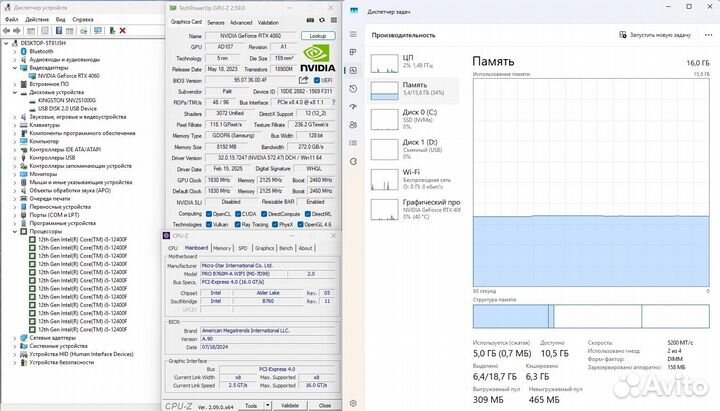720x411 pixels.
Task: Toggle the UEFI checkbox in GPU-Z
Action: point(316,80)
